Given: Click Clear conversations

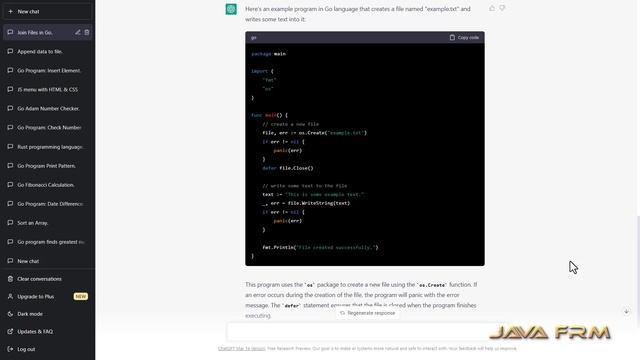Looking at the screenshot, I should coord(47,279).
